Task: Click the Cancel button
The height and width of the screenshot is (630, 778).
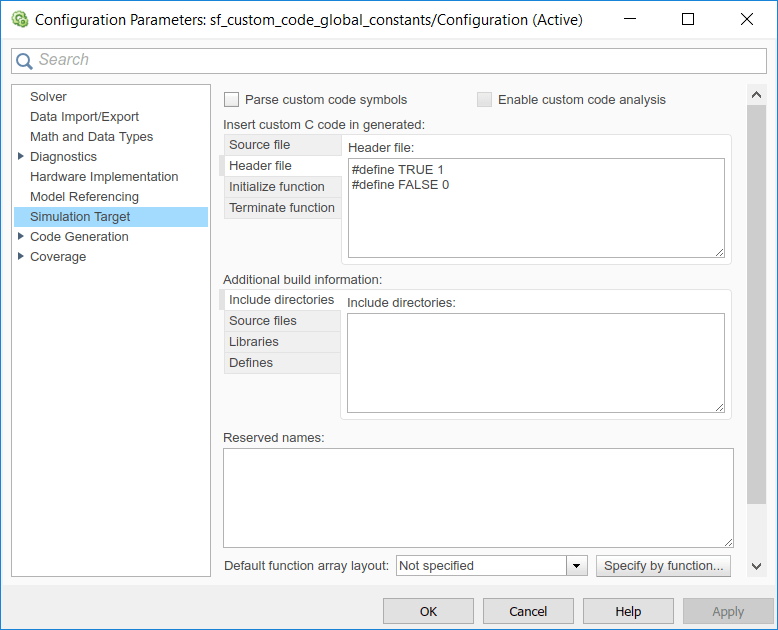Action: 528,611
